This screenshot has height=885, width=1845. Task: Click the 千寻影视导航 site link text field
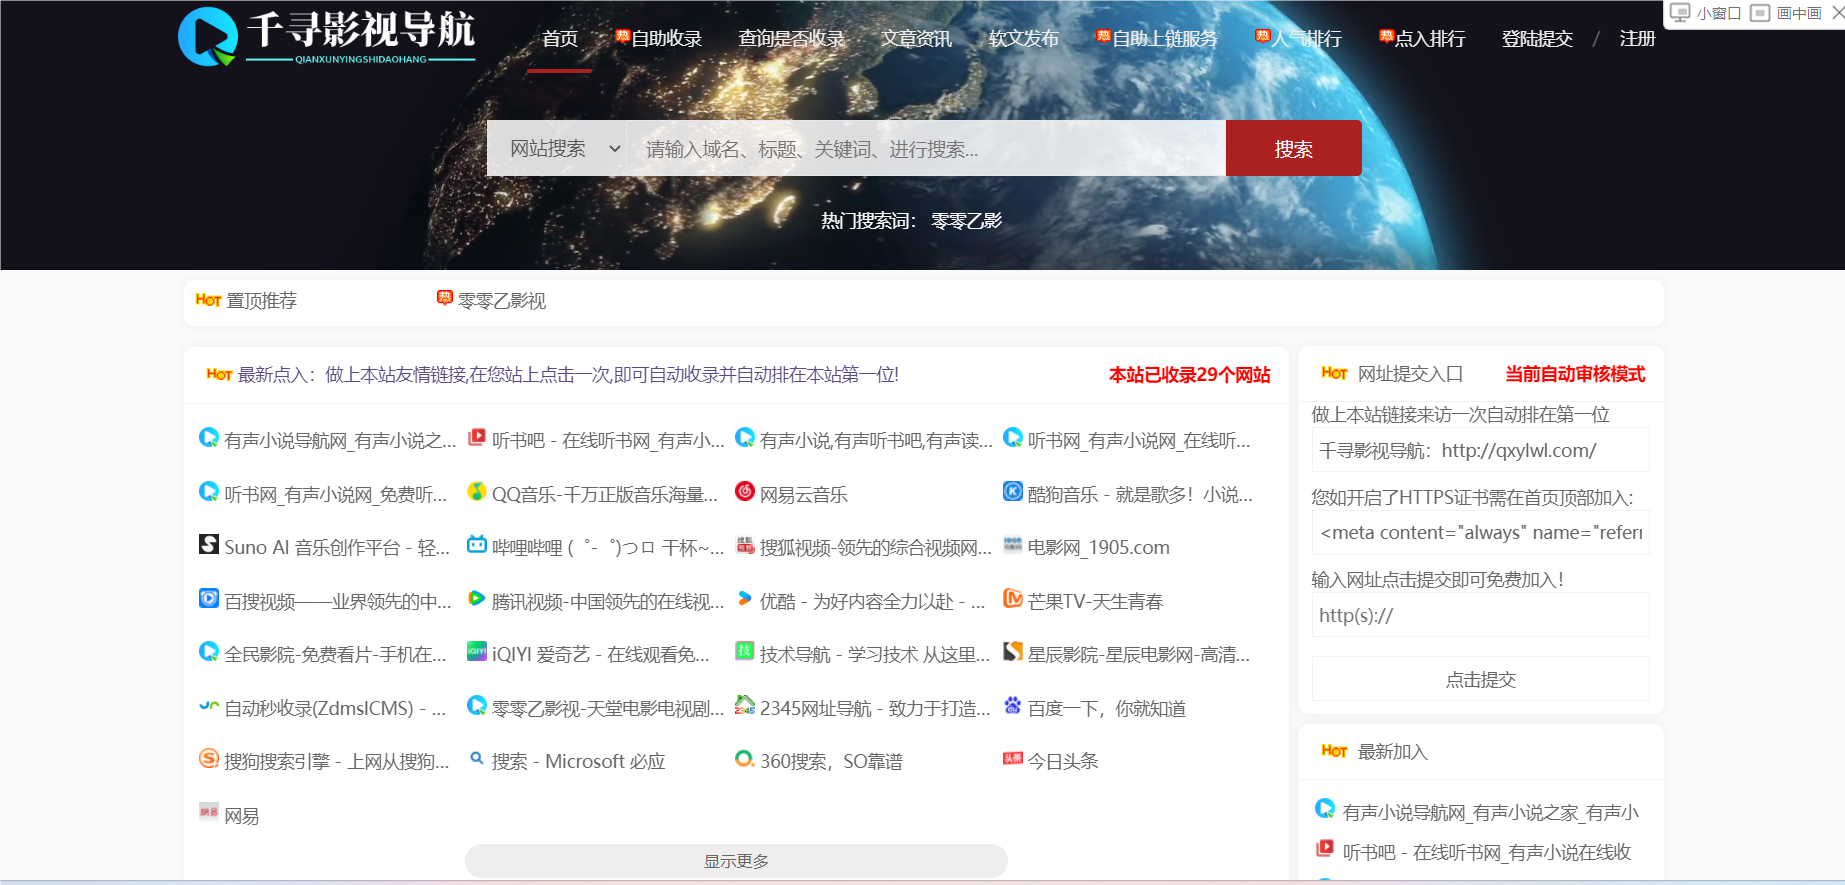coord(1480,450)
